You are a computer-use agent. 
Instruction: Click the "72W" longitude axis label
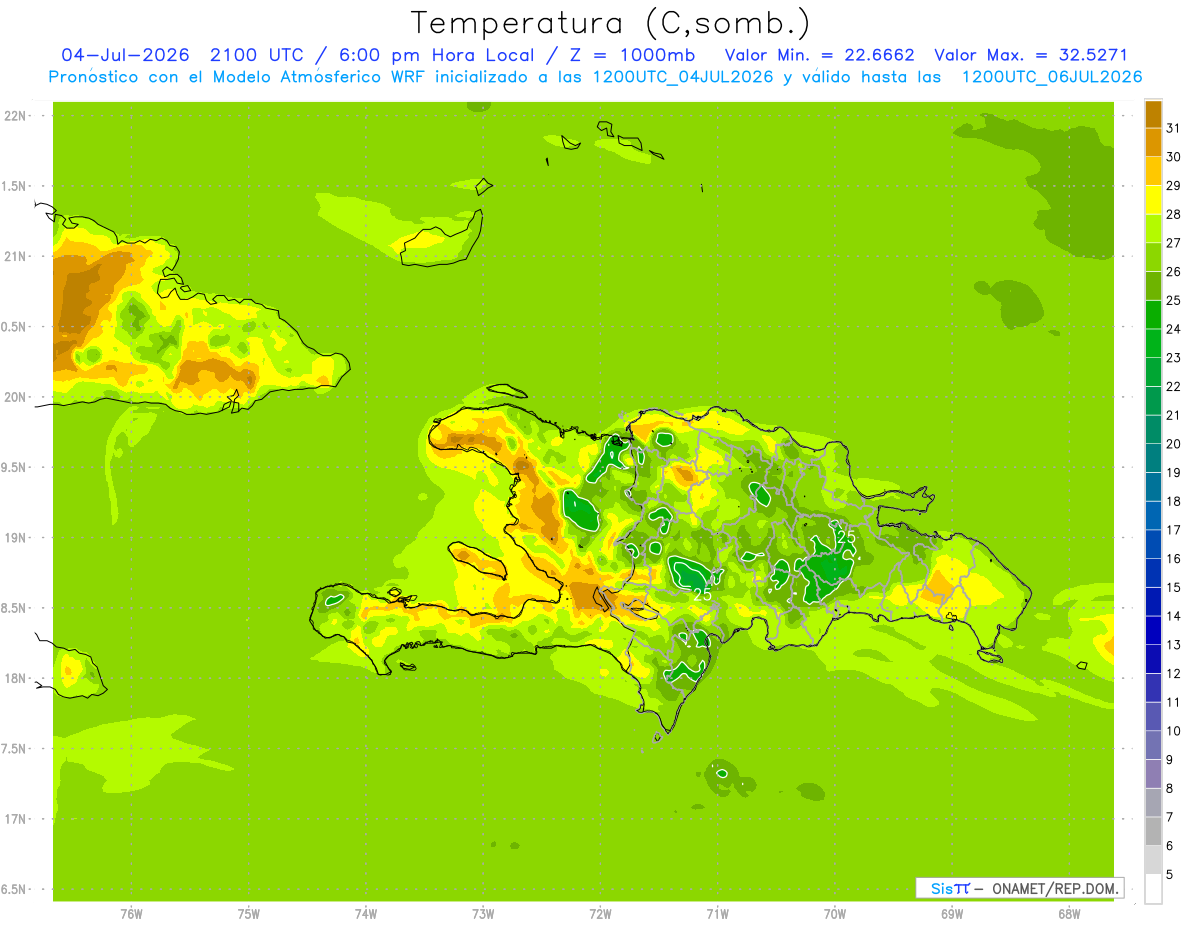coord(600,913)
